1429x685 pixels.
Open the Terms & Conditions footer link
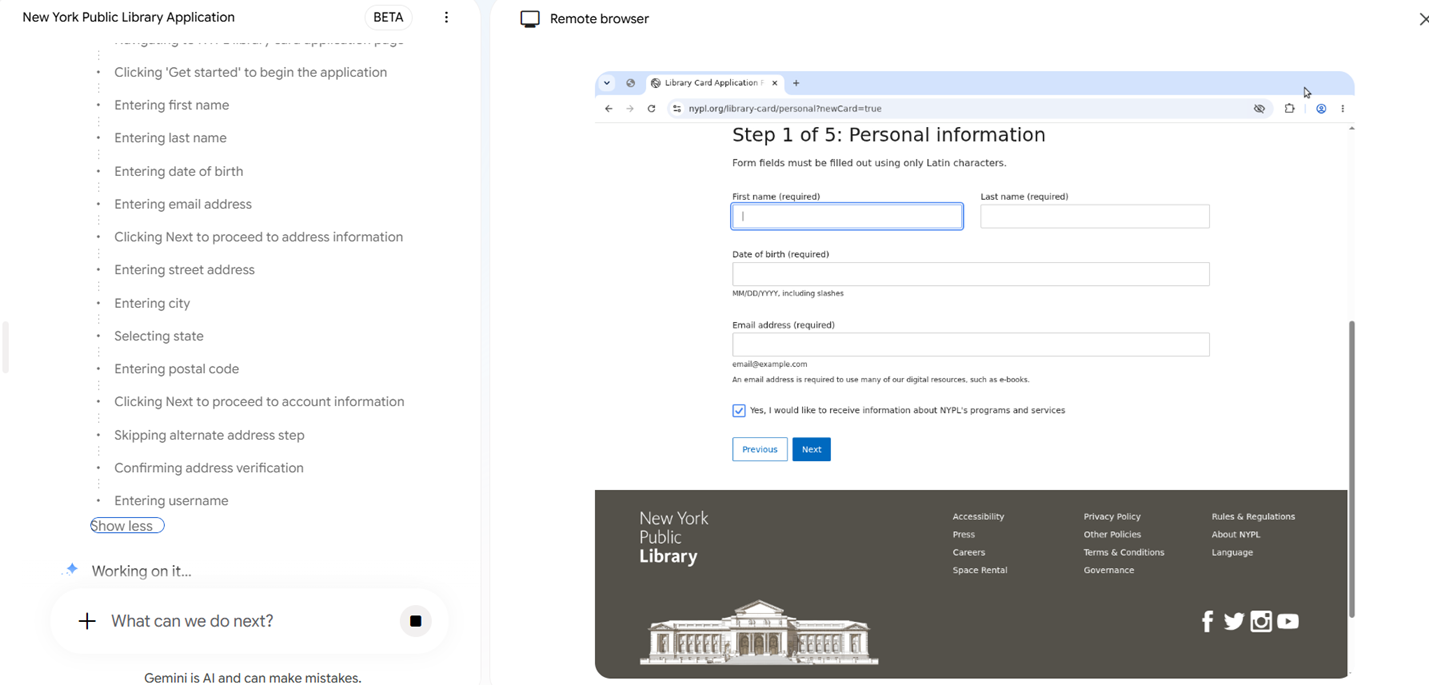pos(1124,553)
